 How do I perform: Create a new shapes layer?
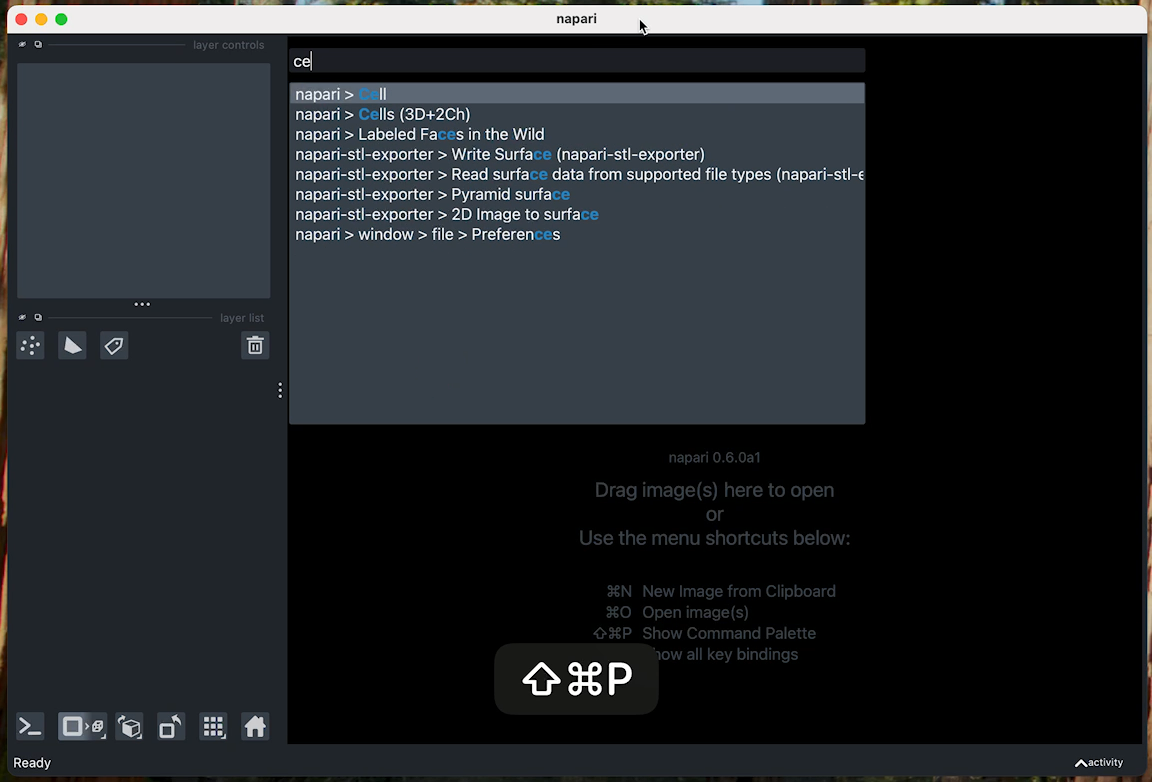[72, 346]
